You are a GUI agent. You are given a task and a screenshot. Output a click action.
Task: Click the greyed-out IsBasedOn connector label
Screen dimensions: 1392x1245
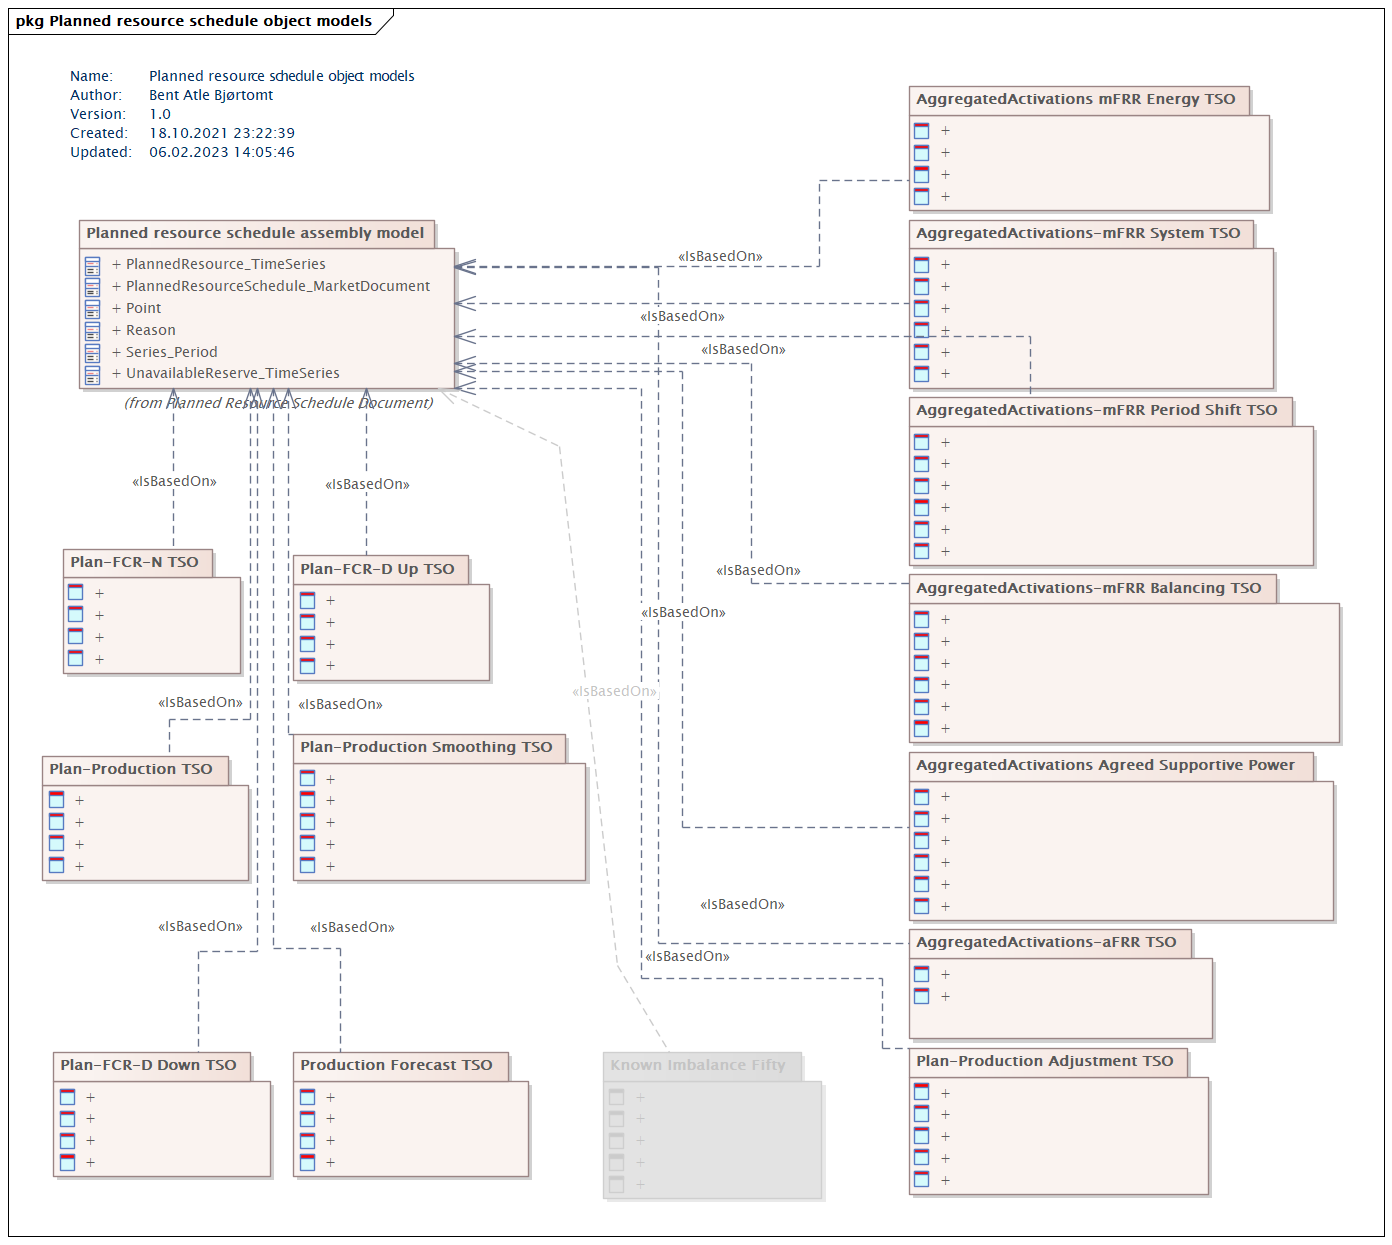tap(615, 691)
